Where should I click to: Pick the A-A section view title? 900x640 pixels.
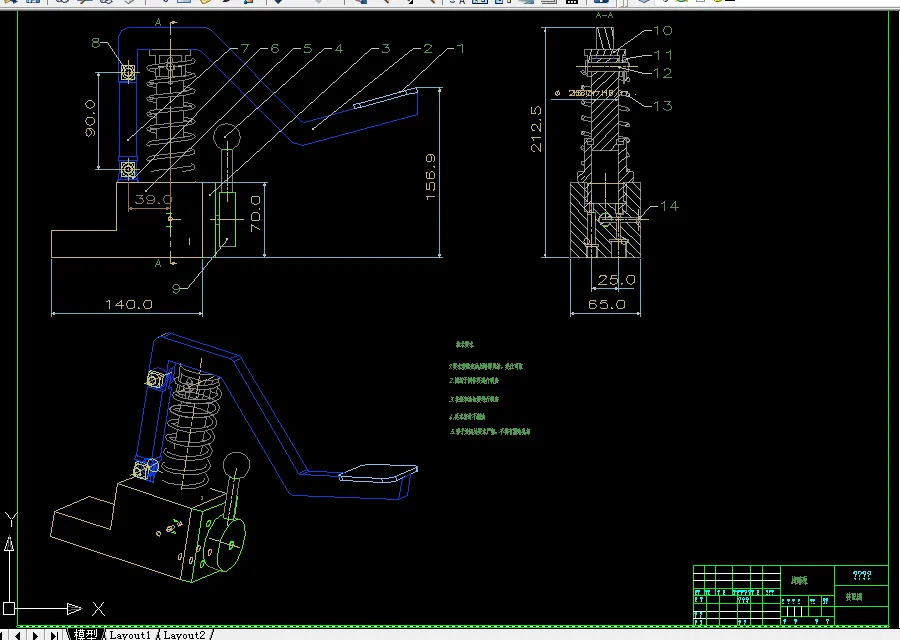click(604, 15)
